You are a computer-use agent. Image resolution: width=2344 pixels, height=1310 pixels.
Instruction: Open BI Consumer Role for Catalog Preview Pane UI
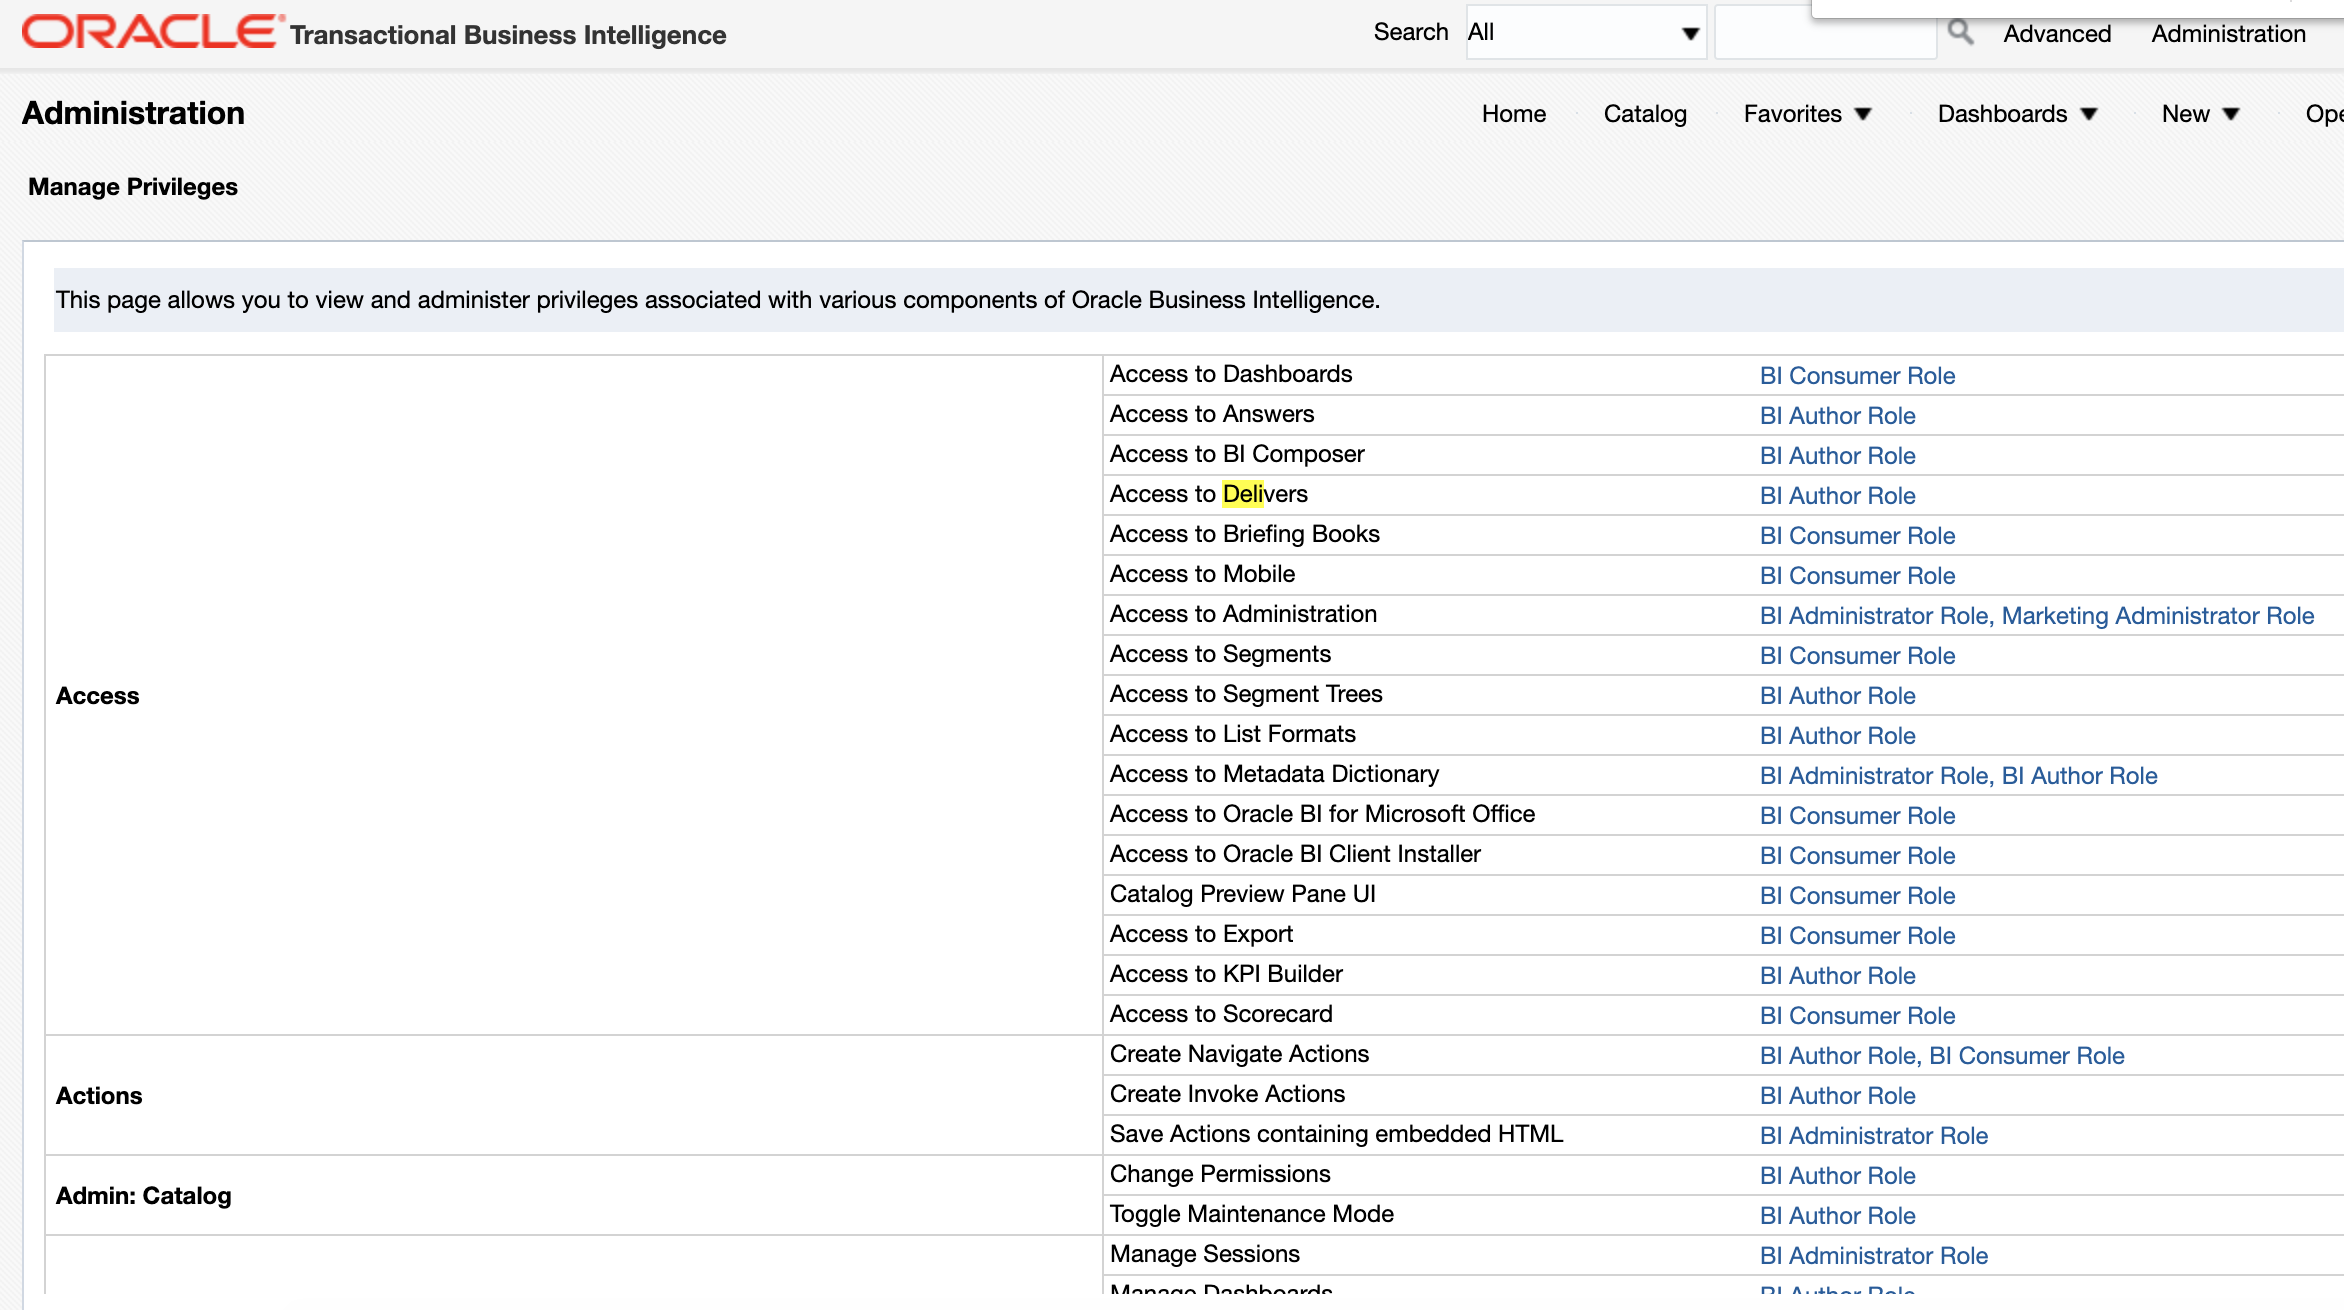pyautogui.click(x=1857, y=896)
